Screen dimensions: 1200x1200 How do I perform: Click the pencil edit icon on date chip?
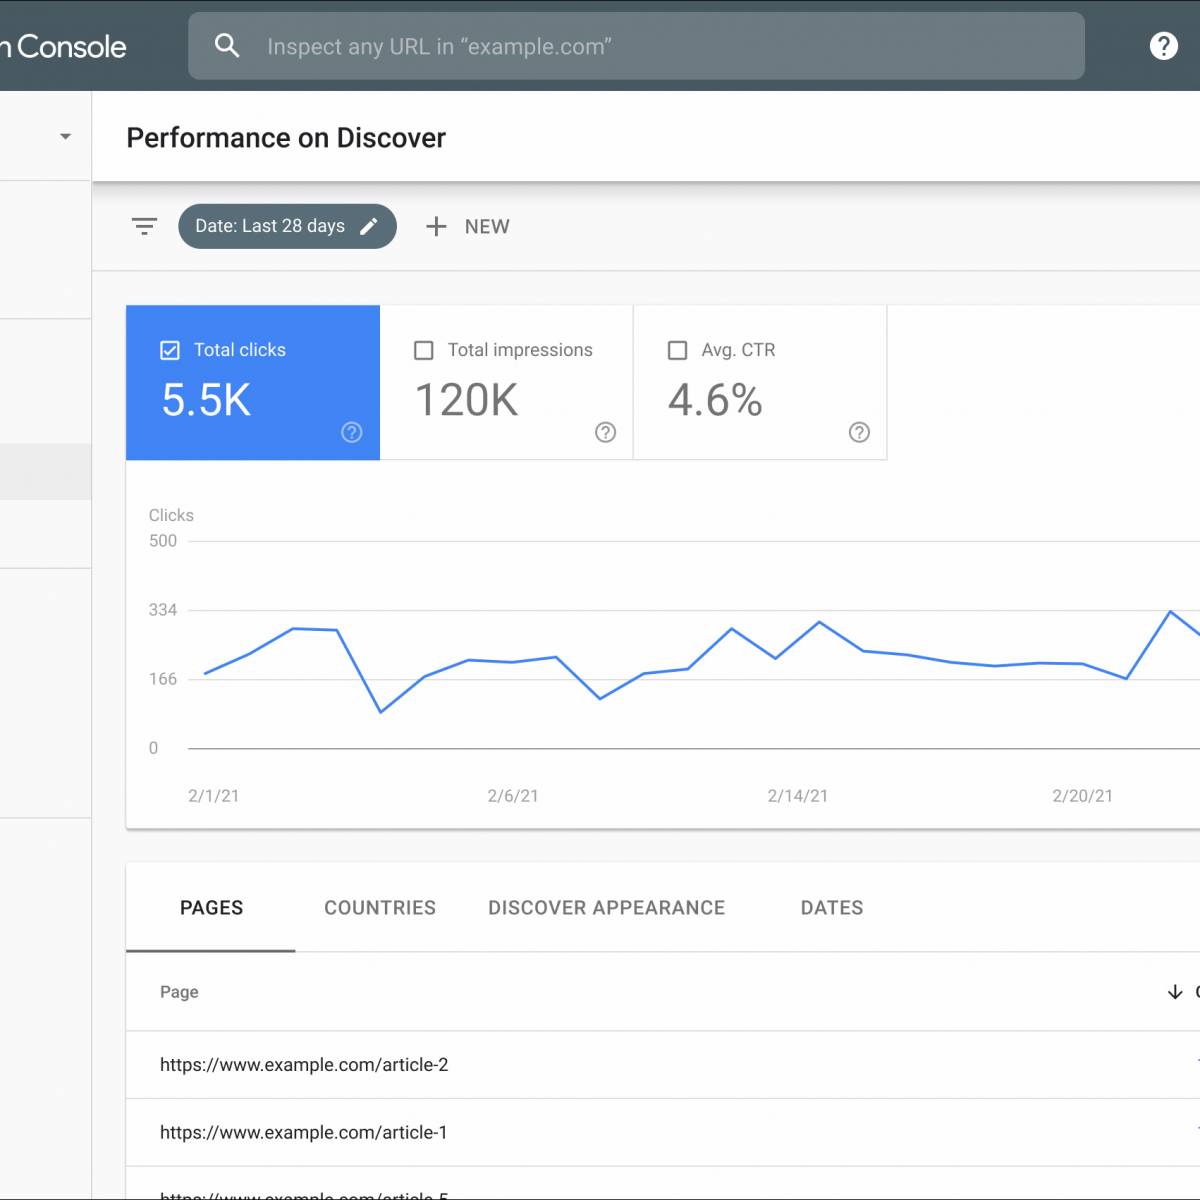369,227
